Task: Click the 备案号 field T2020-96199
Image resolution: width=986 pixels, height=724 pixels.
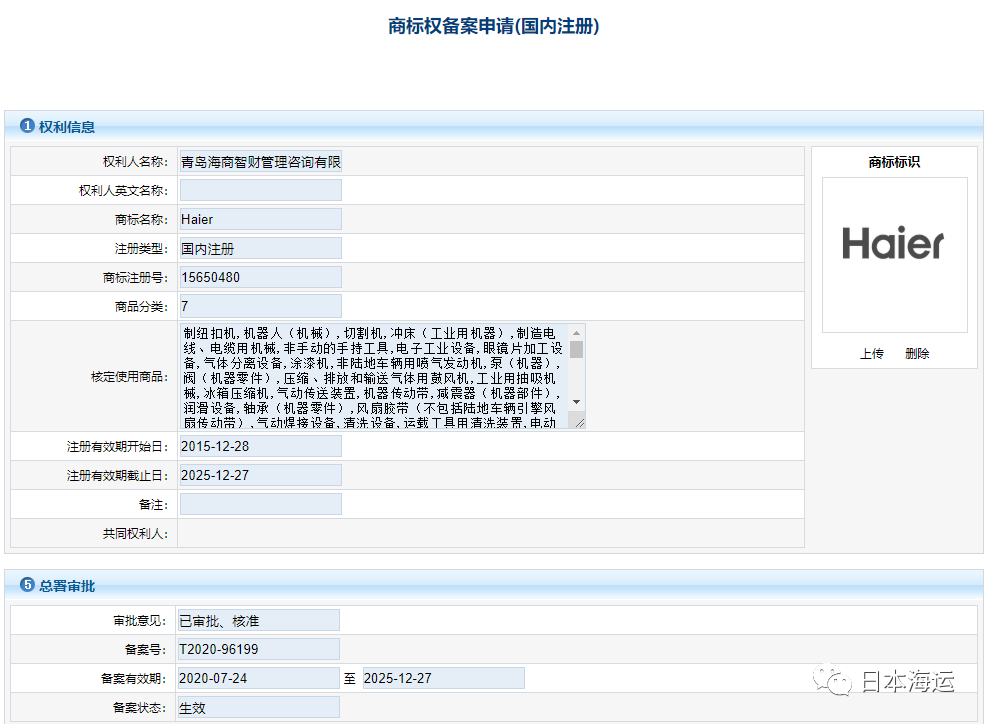Action: pos(258,649)
